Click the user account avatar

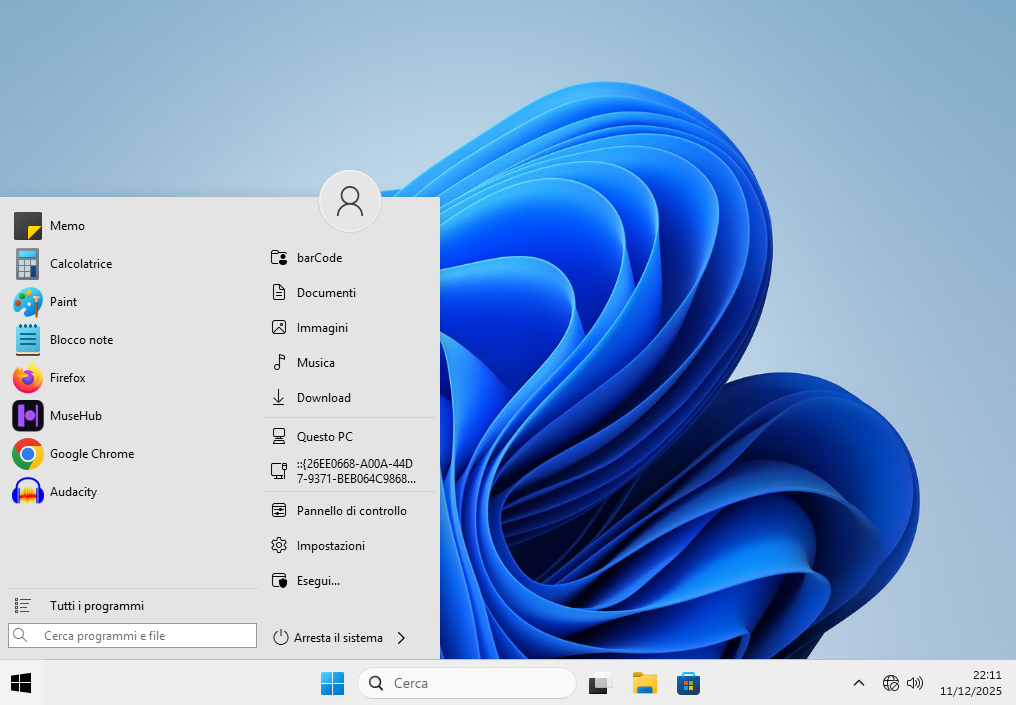tap(350, 202)
